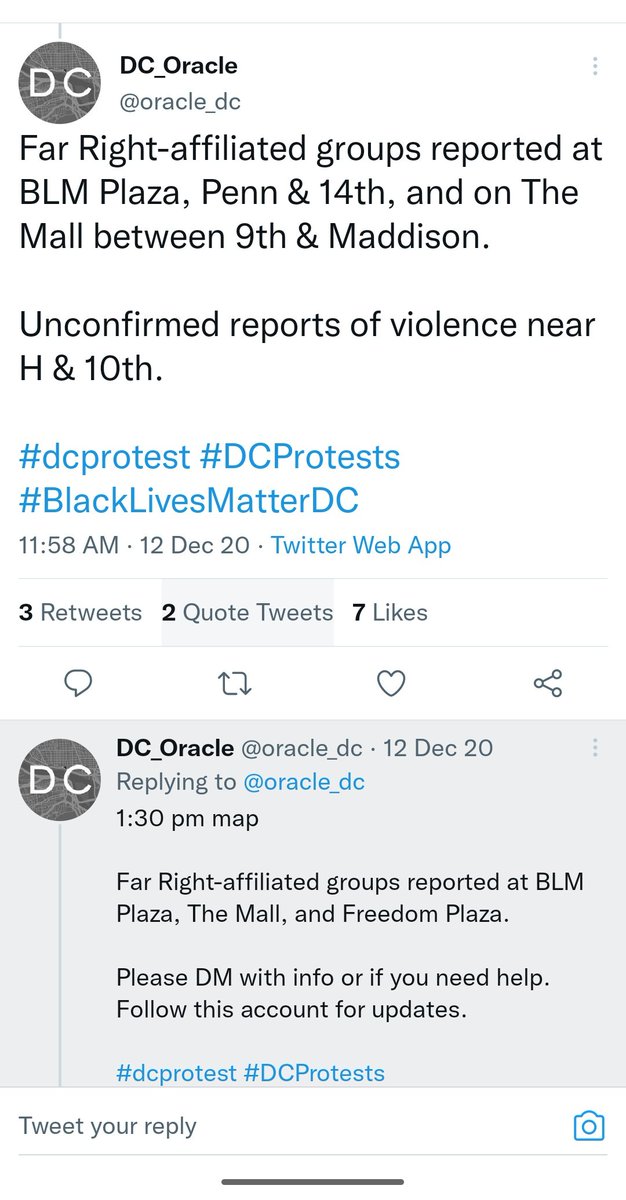Tap the camera icon in reply bar
Image resolution: width=626 pixels, height=1200 pixels.
pos(589,1126)
